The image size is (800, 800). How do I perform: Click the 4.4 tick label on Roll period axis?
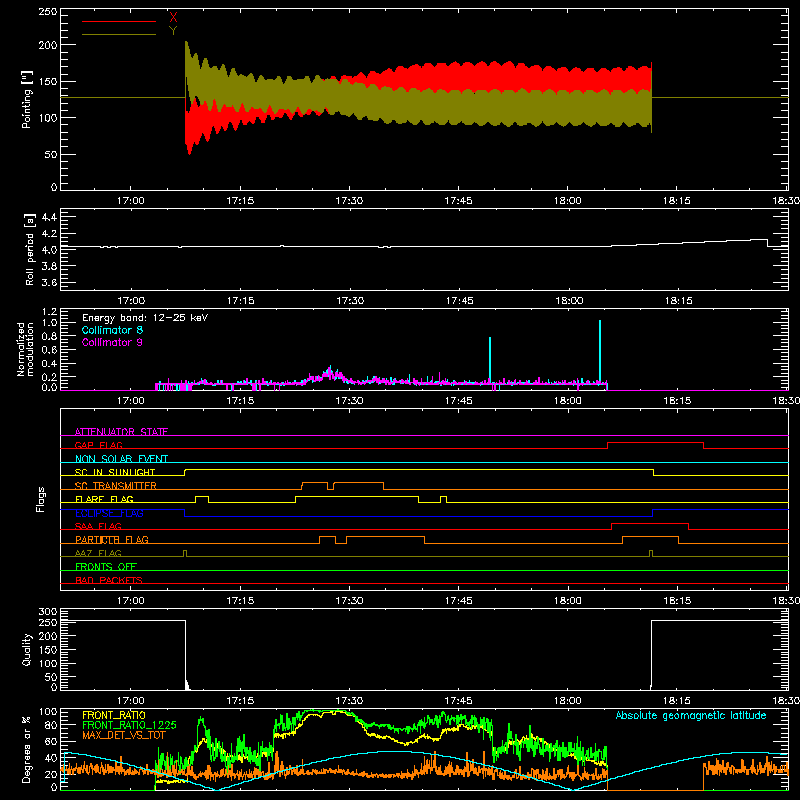click(49, 217)
